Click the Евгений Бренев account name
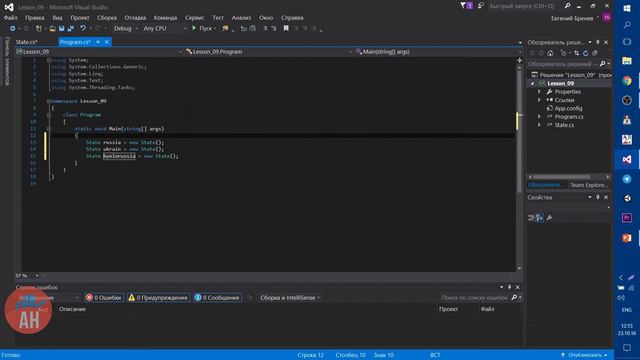This screenshot has width=640, height=360. coord(572,18)
